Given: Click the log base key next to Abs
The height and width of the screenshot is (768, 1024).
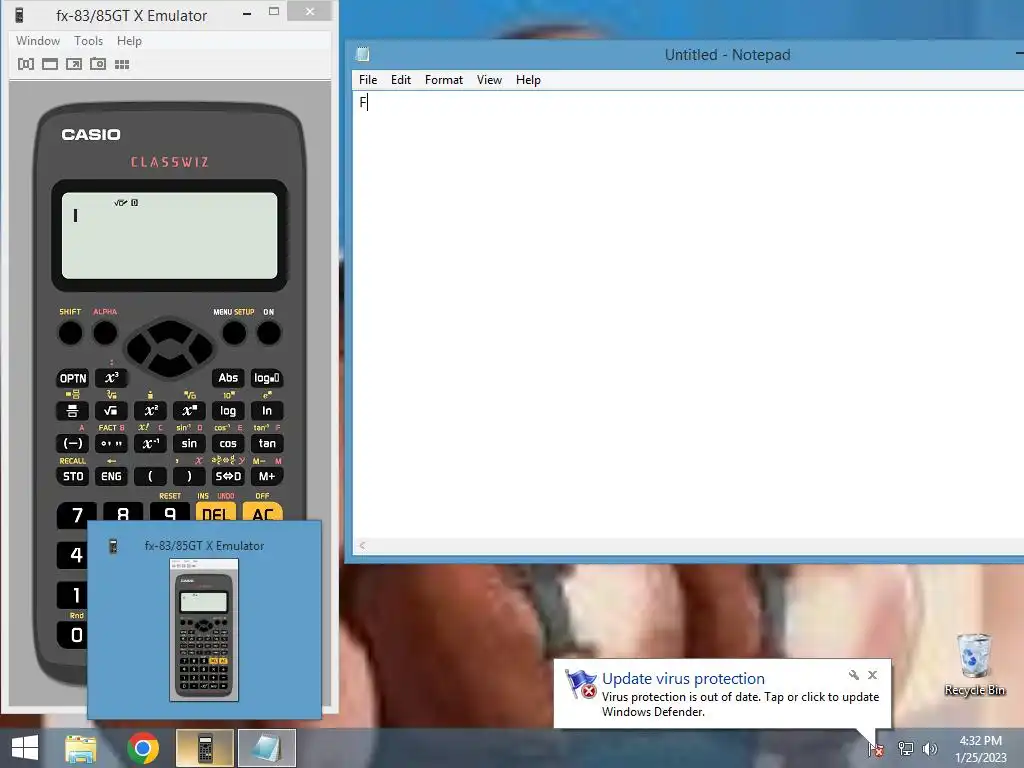Looking at the screenshot, I should point(266,378).
